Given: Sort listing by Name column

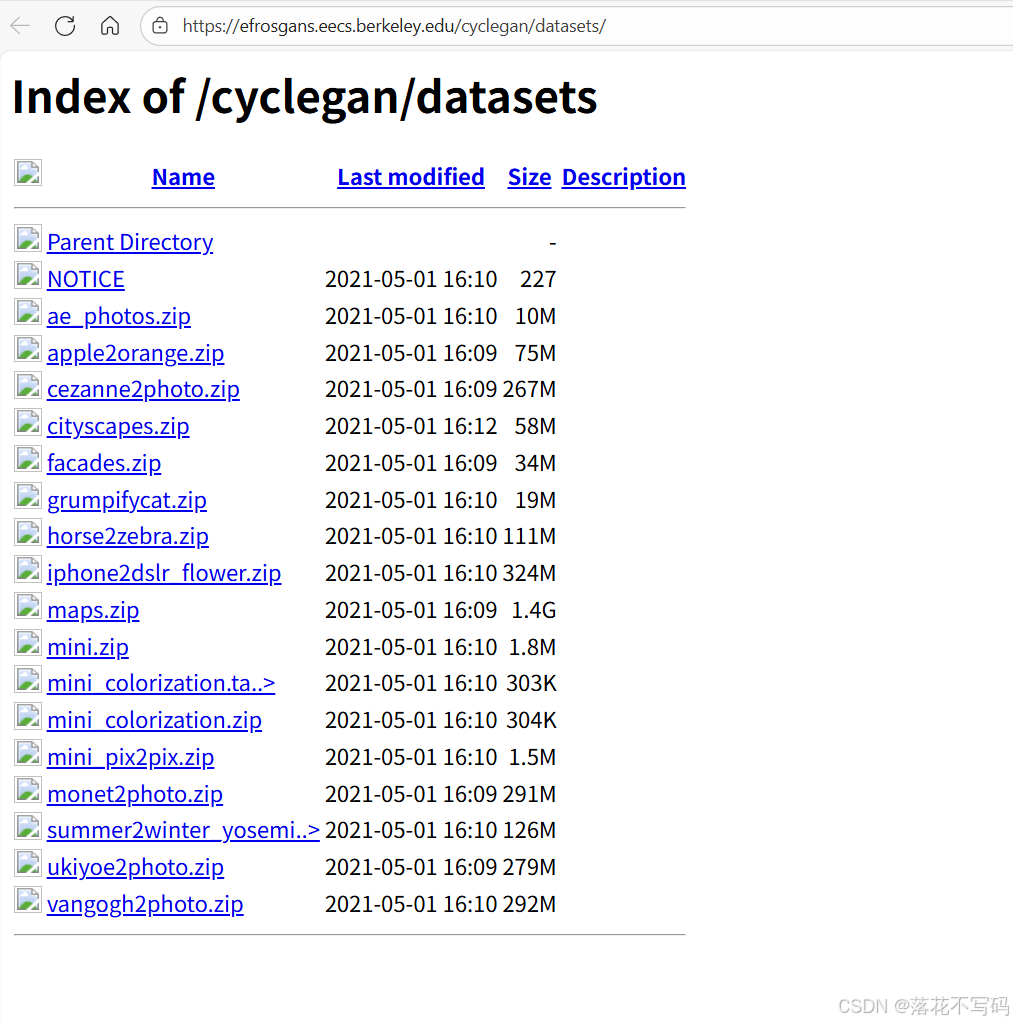Looking at the screenshot, I should click(183, 177).
